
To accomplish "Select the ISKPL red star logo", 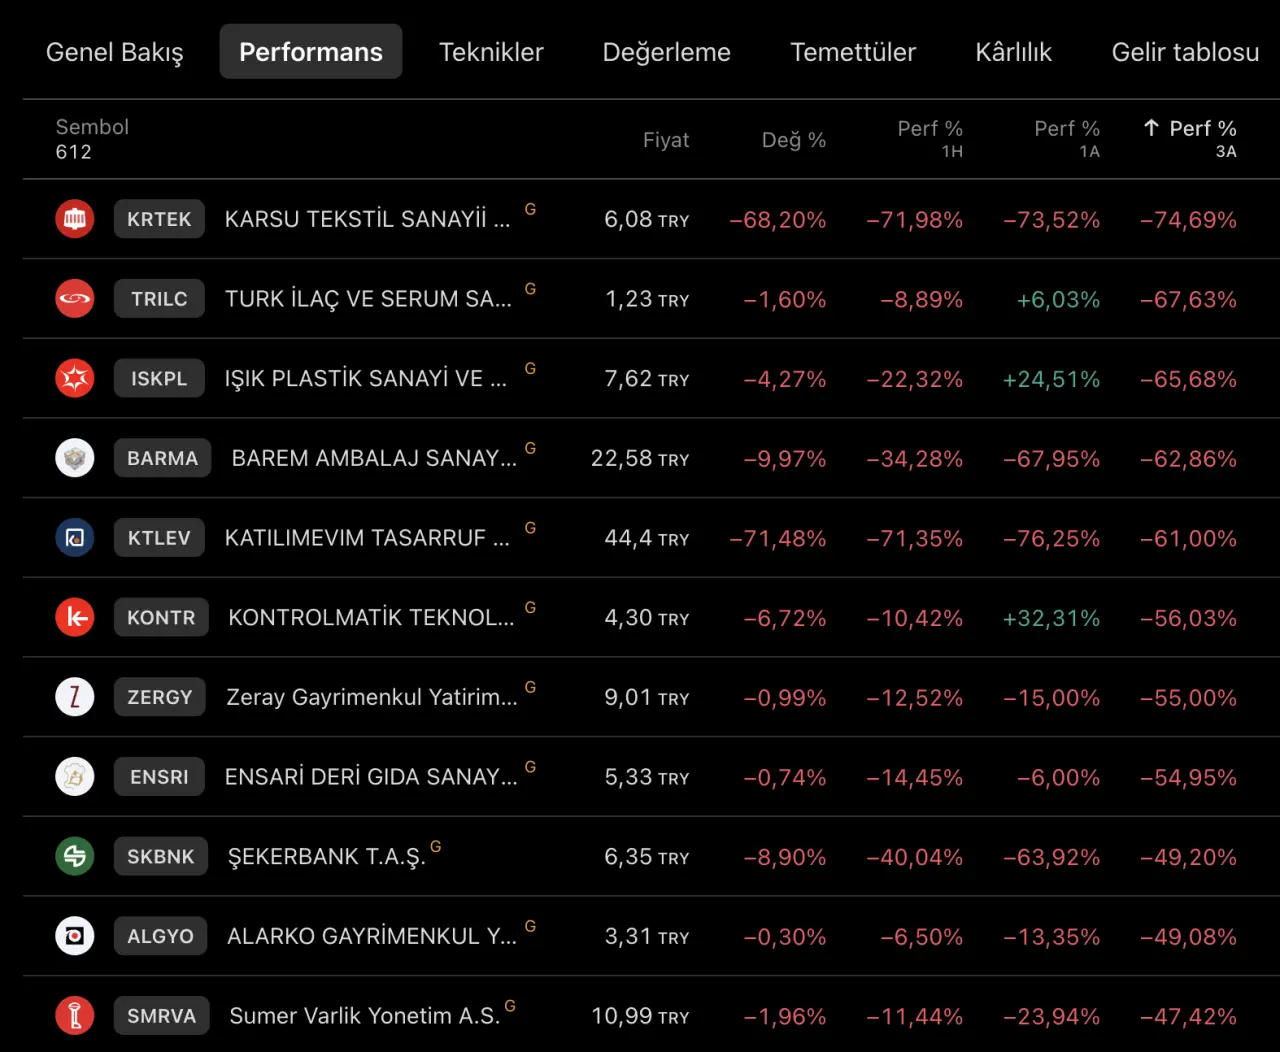I will tap(75, 378).
